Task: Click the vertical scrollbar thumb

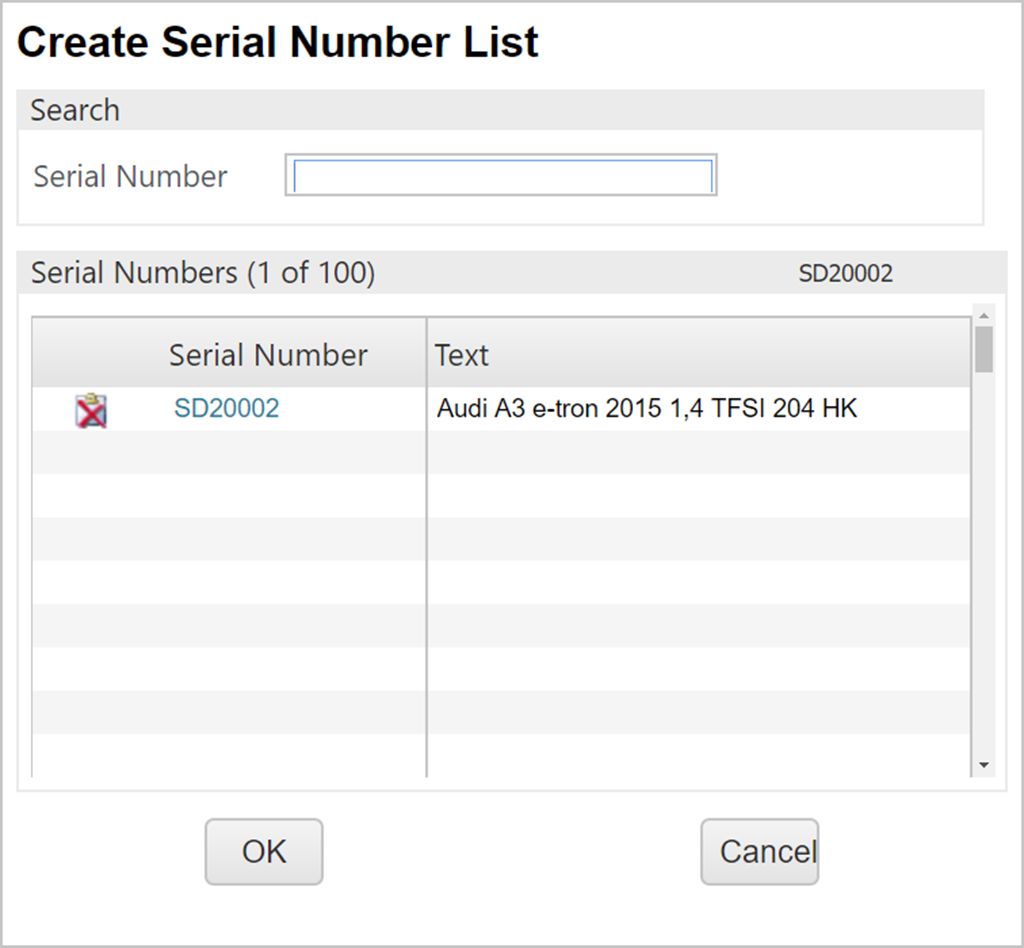Action: point(984,349)
